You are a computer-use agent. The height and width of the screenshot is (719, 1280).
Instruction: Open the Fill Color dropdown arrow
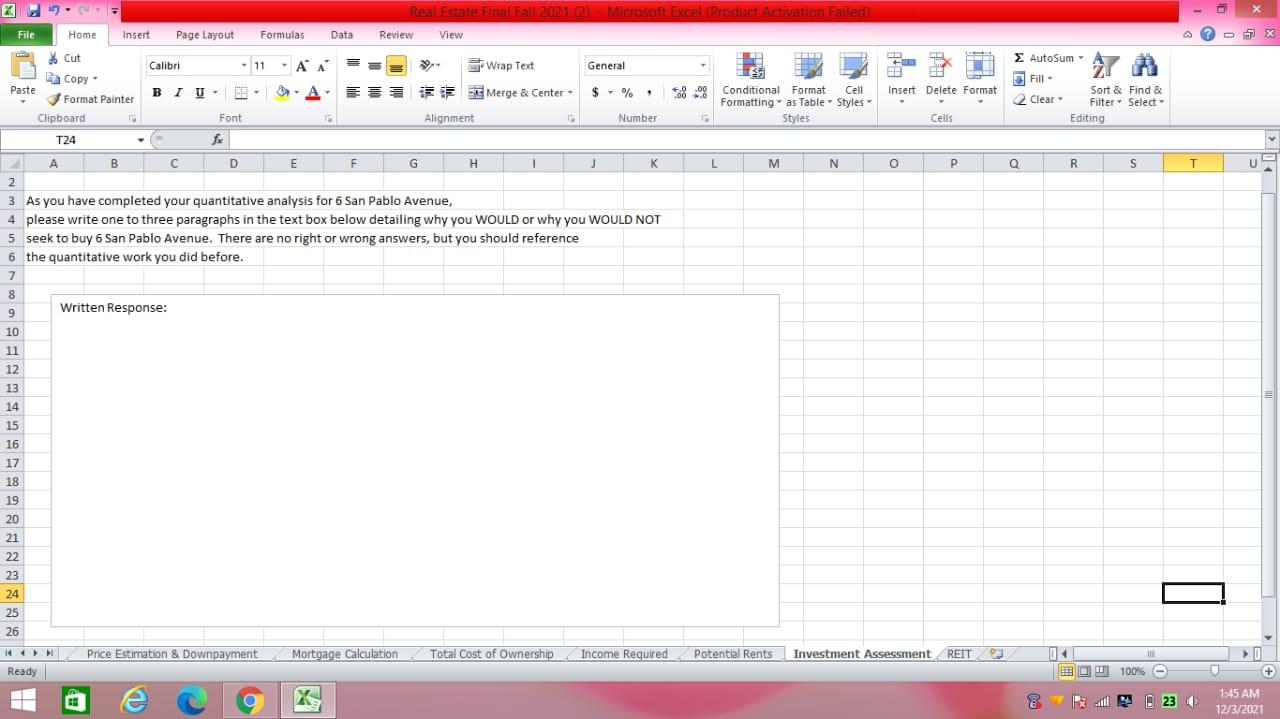pyautogui.click(x=295, y=92)
